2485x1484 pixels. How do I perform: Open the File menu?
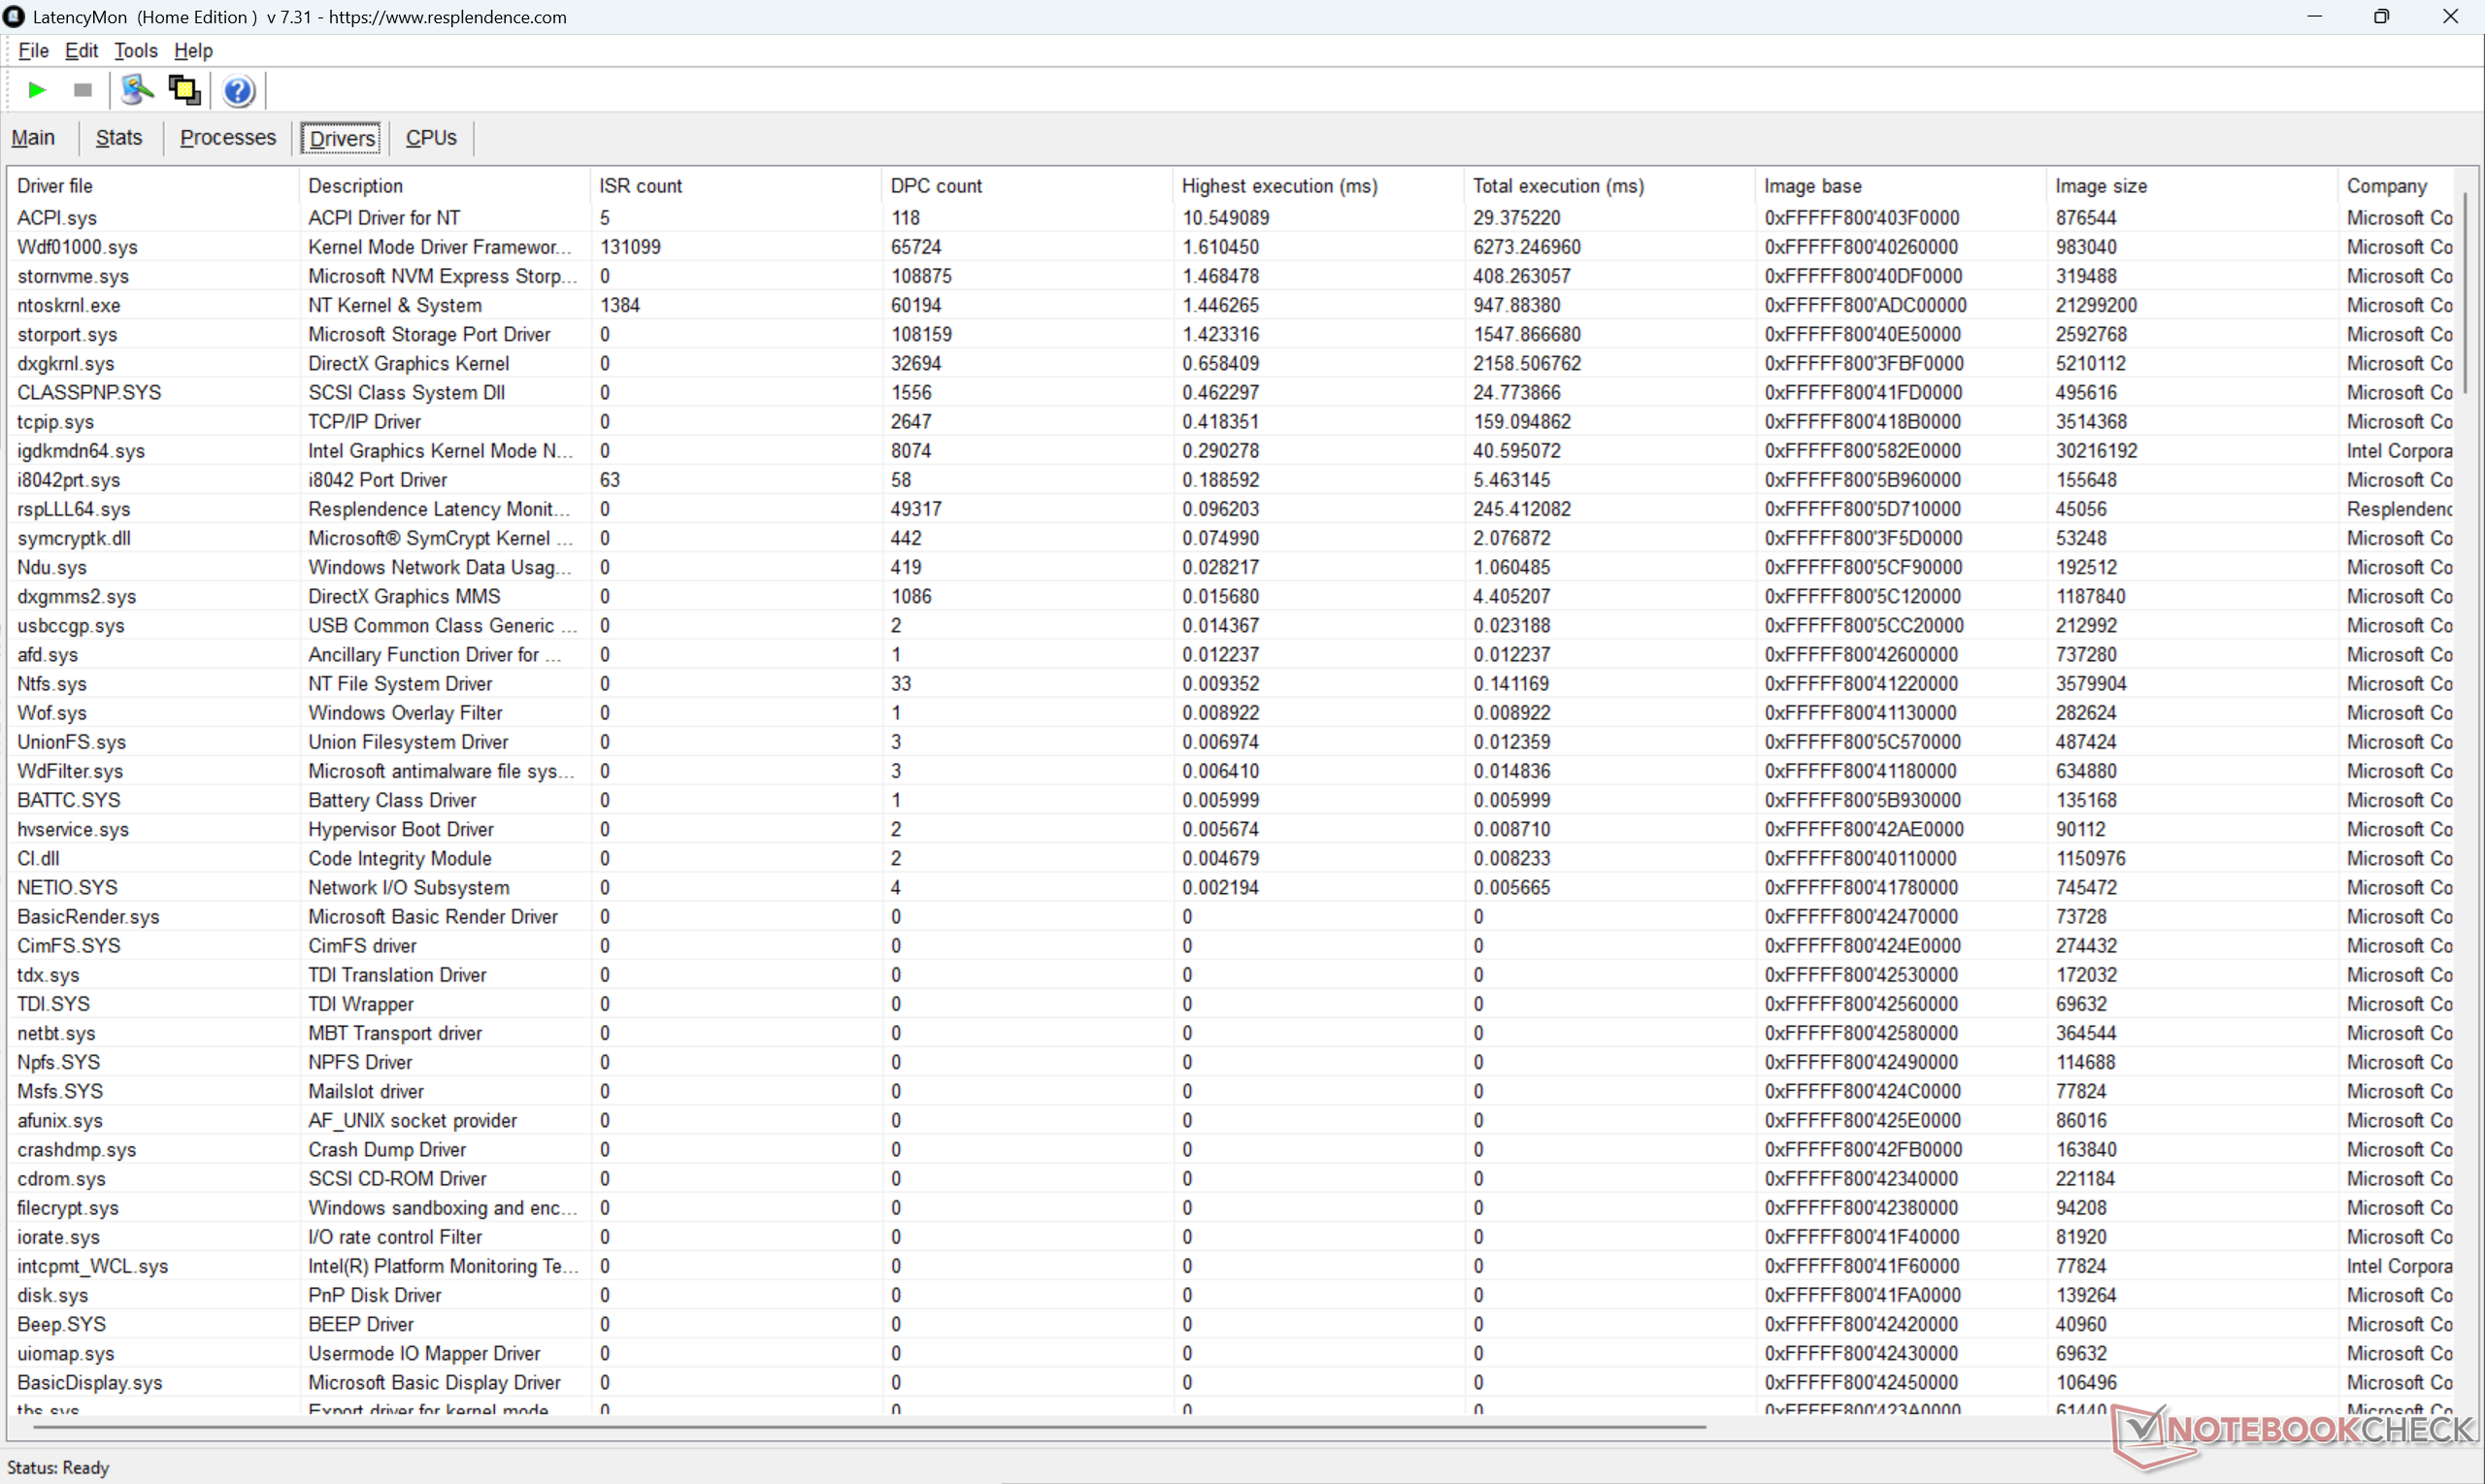[33, 50]
